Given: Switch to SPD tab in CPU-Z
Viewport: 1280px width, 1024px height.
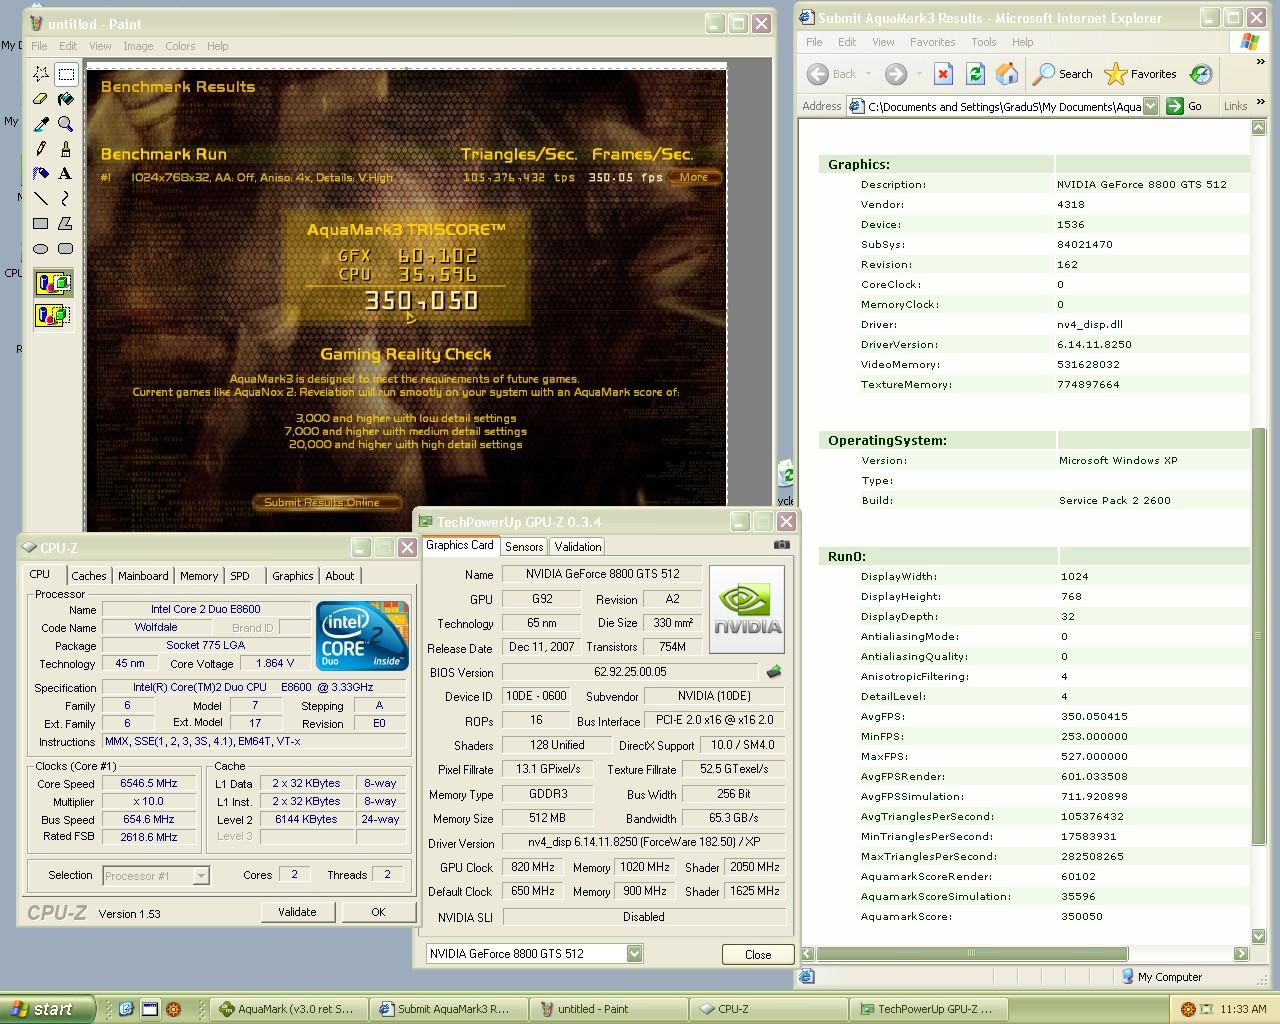Looking at the screenshot, I should (x=240, y=576).
